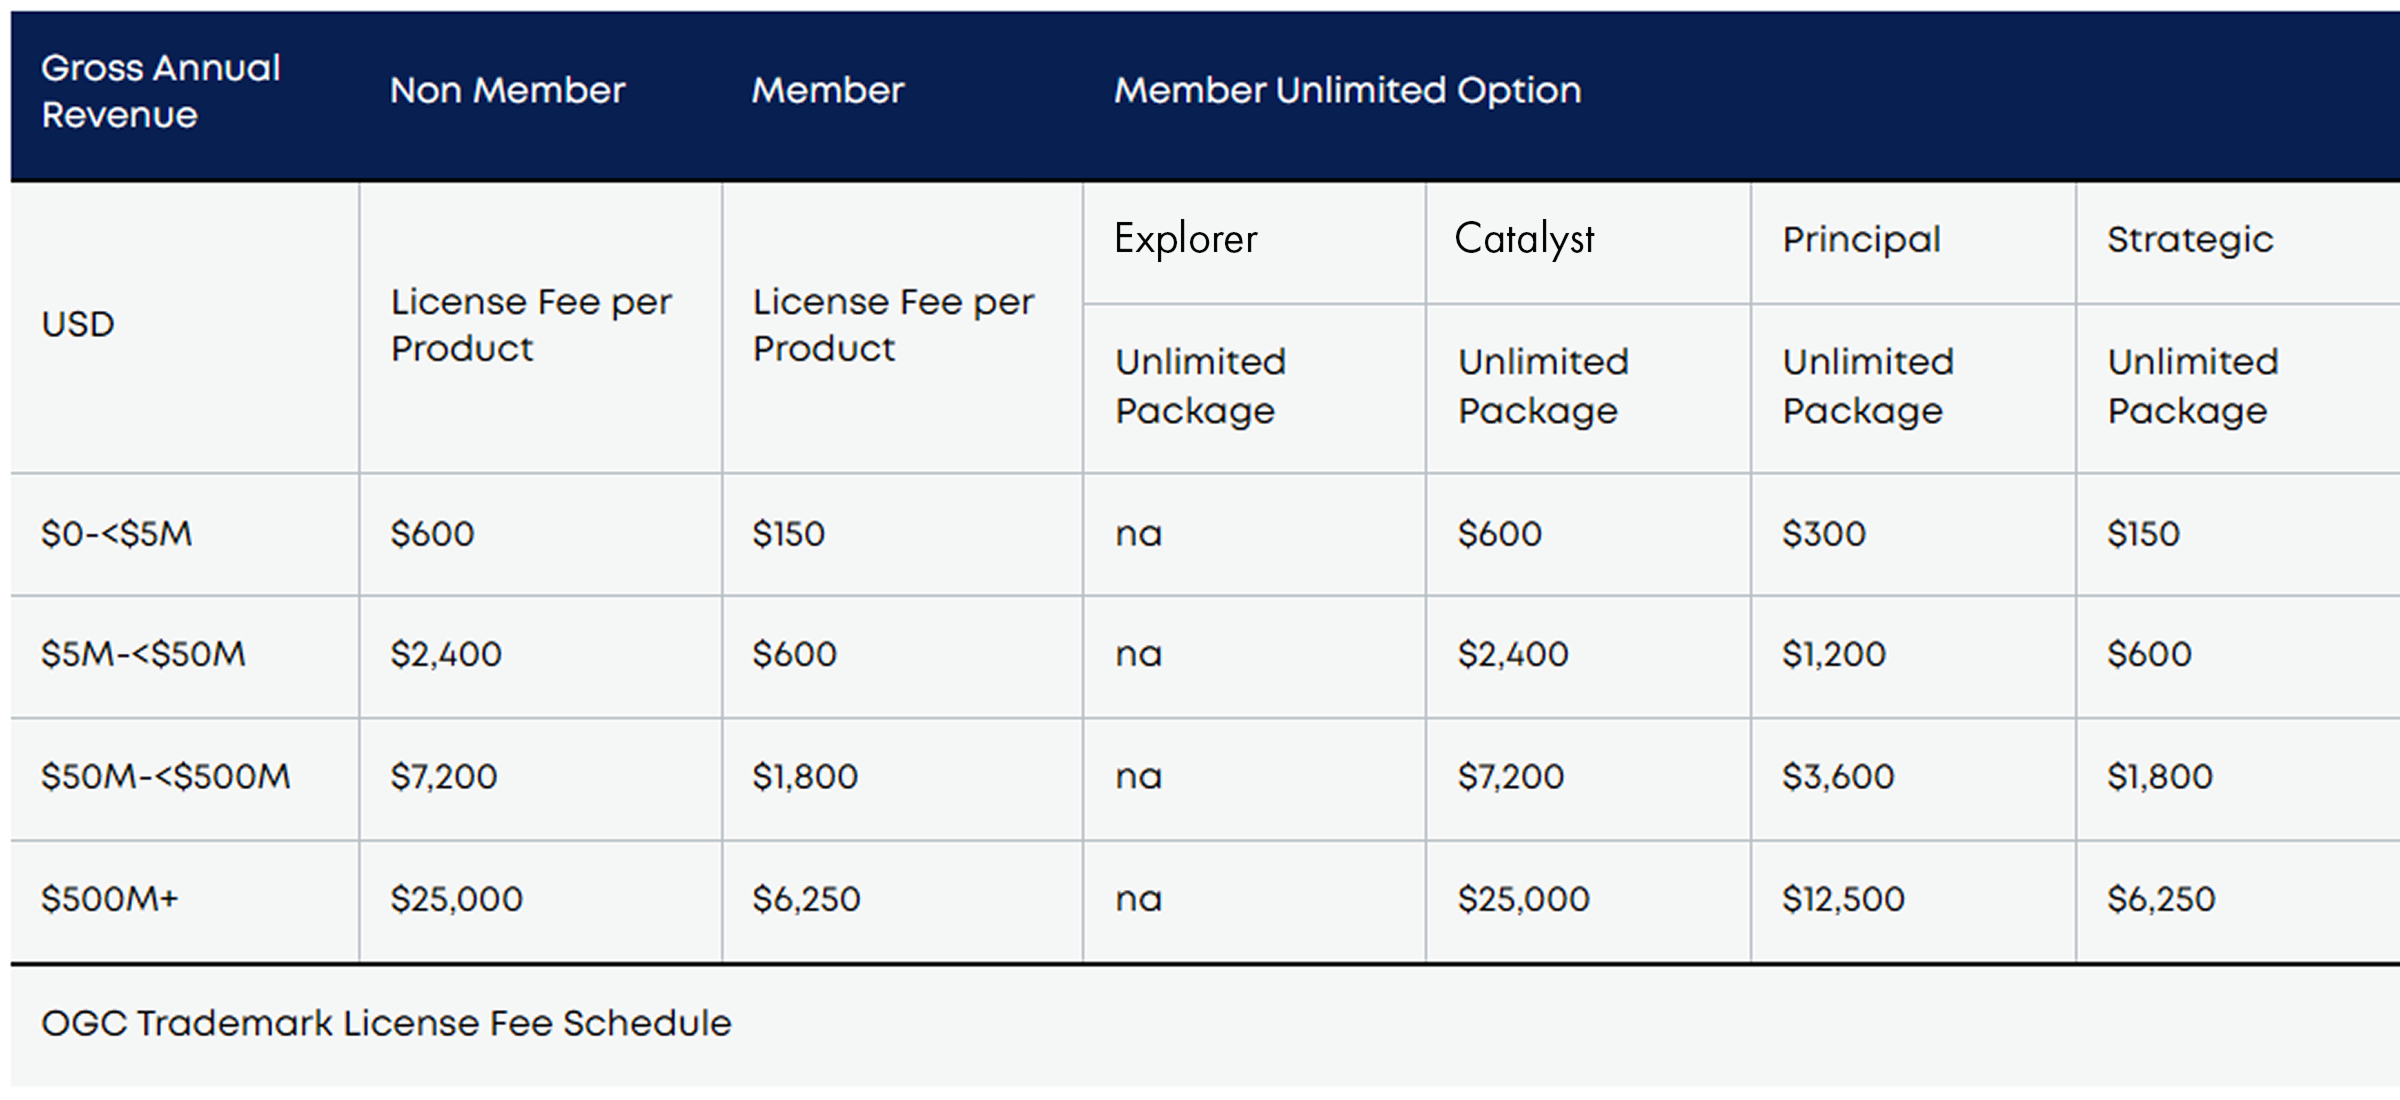The image size is (2400, 1100).
Task: Click the $50M-<$500M revenue row label
Action: pos(165,777)
